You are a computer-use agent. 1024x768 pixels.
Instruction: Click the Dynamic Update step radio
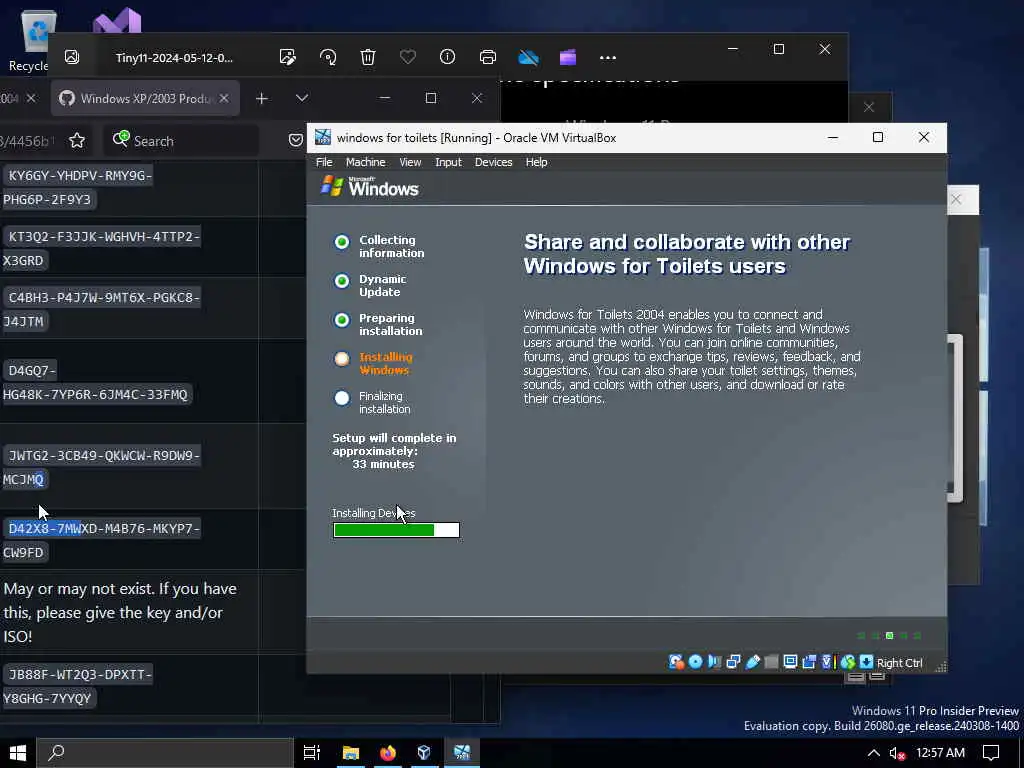342,281
